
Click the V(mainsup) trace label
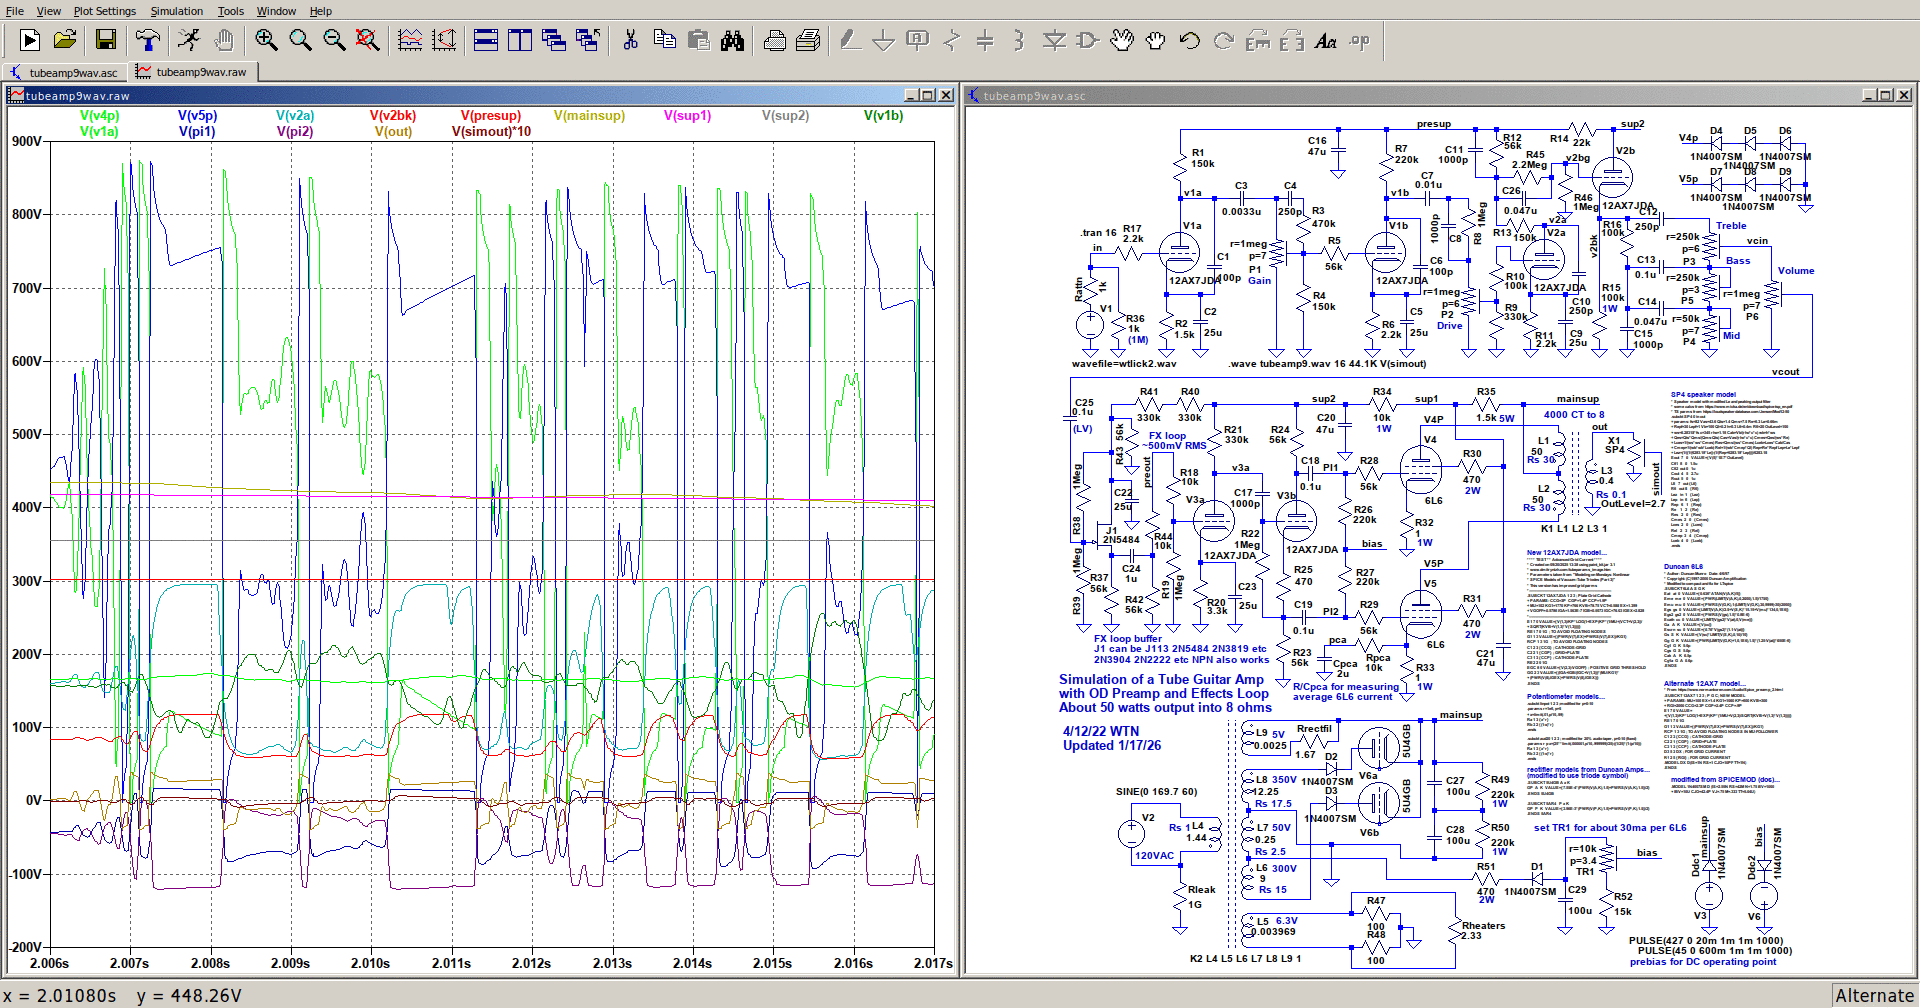(589, 116)
